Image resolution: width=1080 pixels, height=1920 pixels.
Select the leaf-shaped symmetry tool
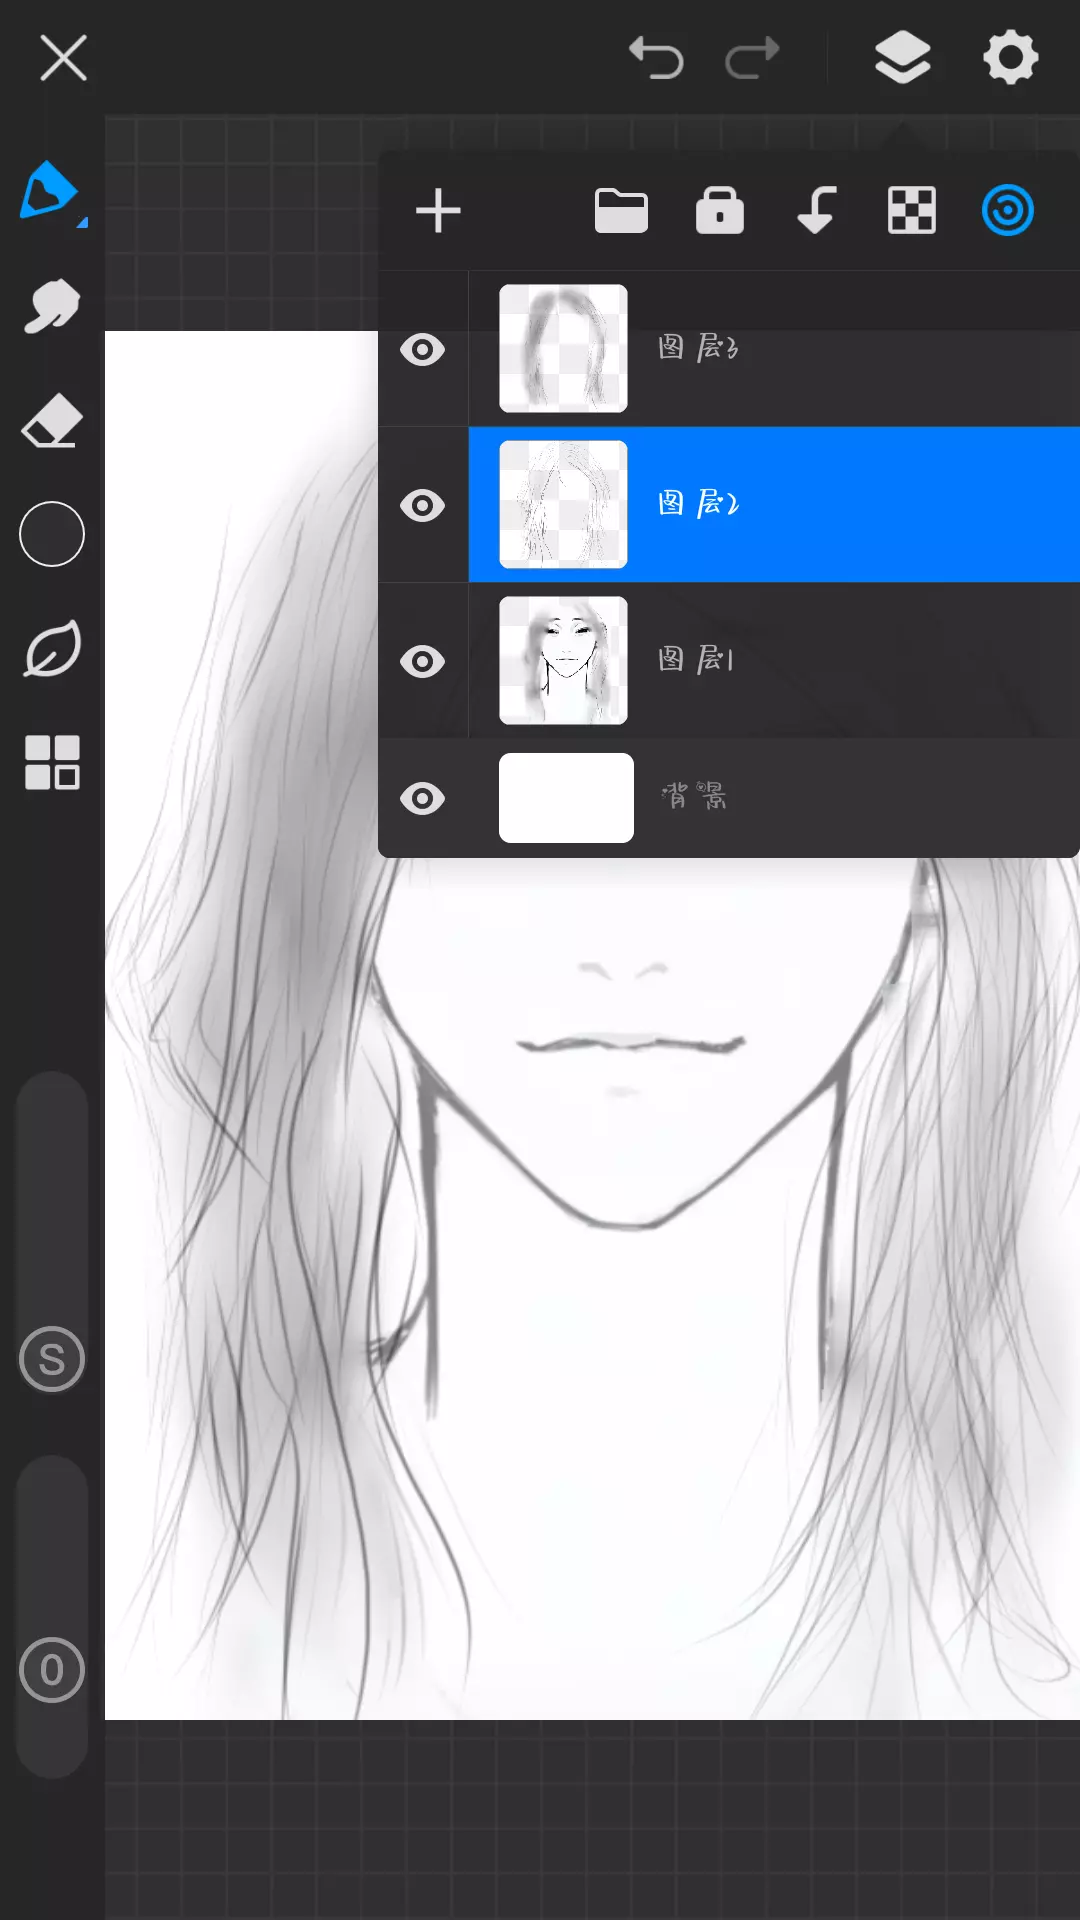tap(52, 649)
